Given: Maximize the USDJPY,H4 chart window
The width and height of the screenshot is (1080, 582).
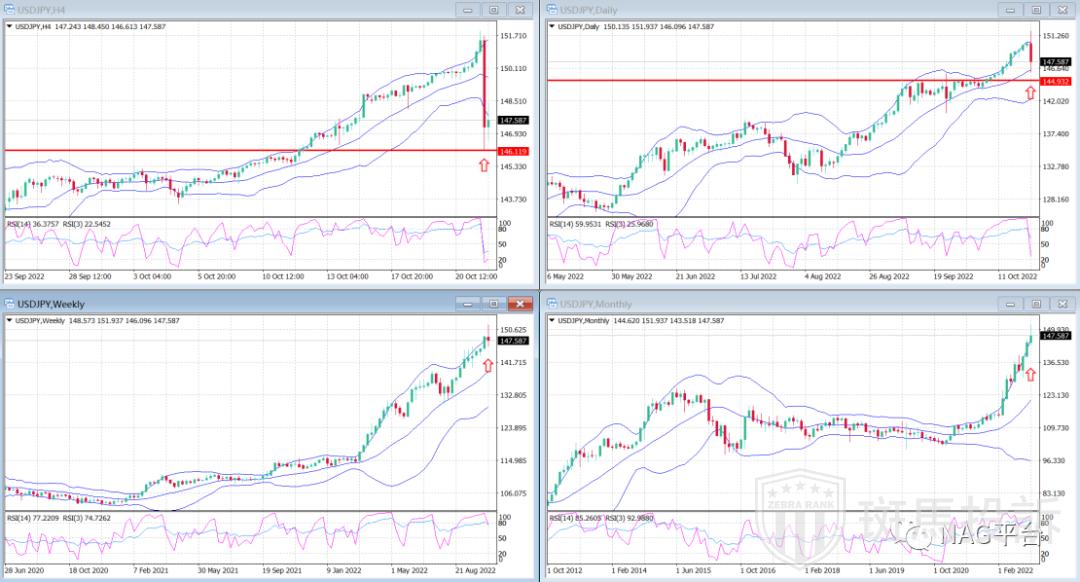Looking at the screenshot, I should pos(493,10).
